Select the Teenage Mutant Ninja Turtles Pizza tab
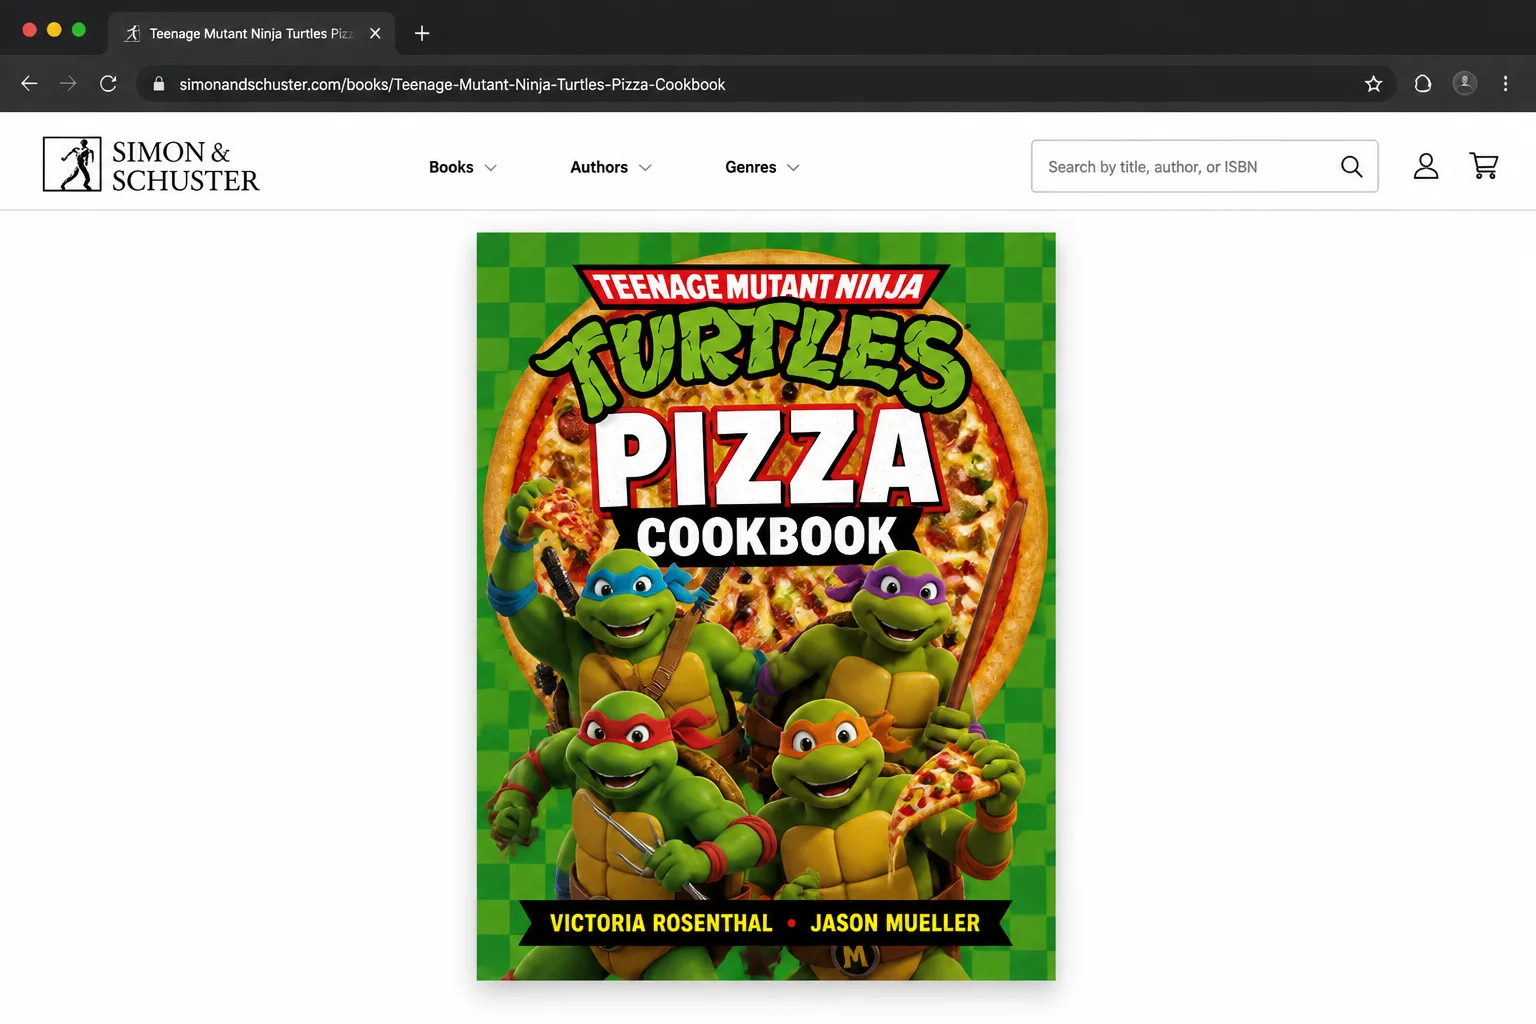This screenshot has width=1536, height=1024. pos(252,33)
